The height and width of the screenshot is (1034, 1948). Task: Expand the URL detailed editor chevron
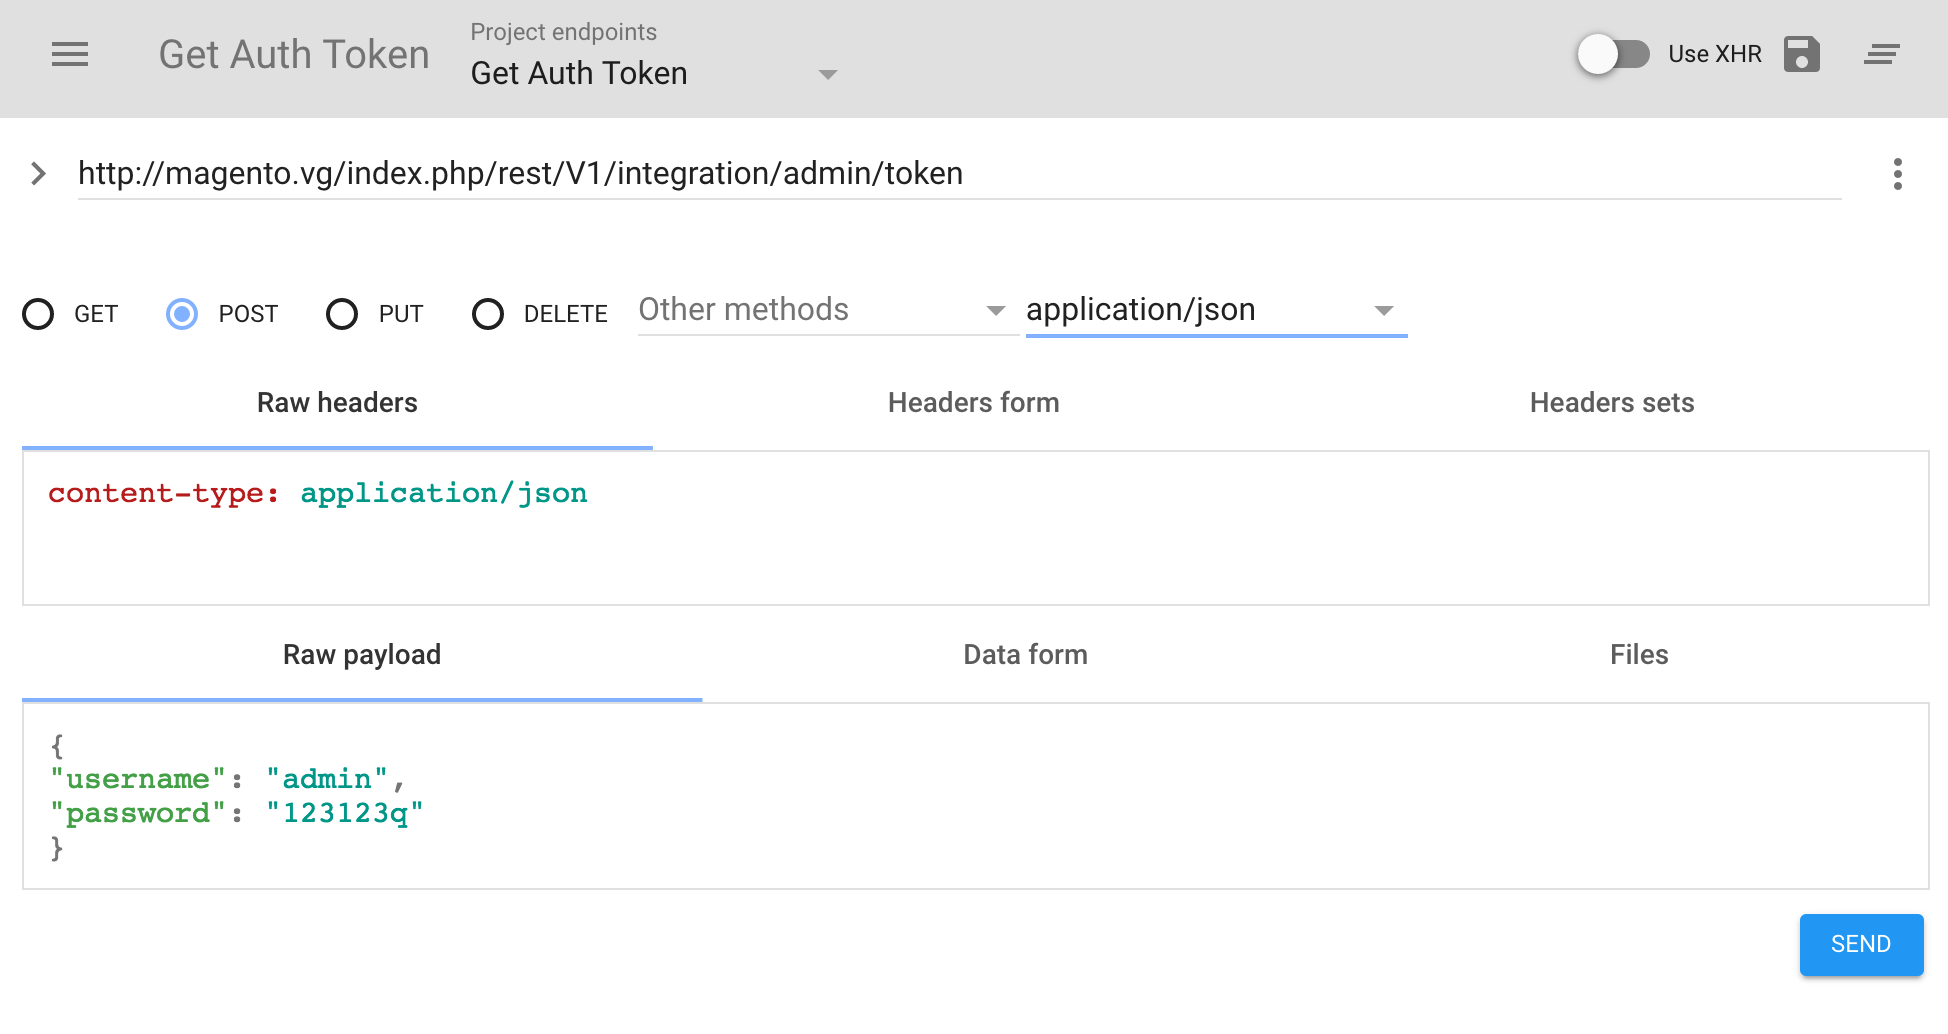point(38,174)
